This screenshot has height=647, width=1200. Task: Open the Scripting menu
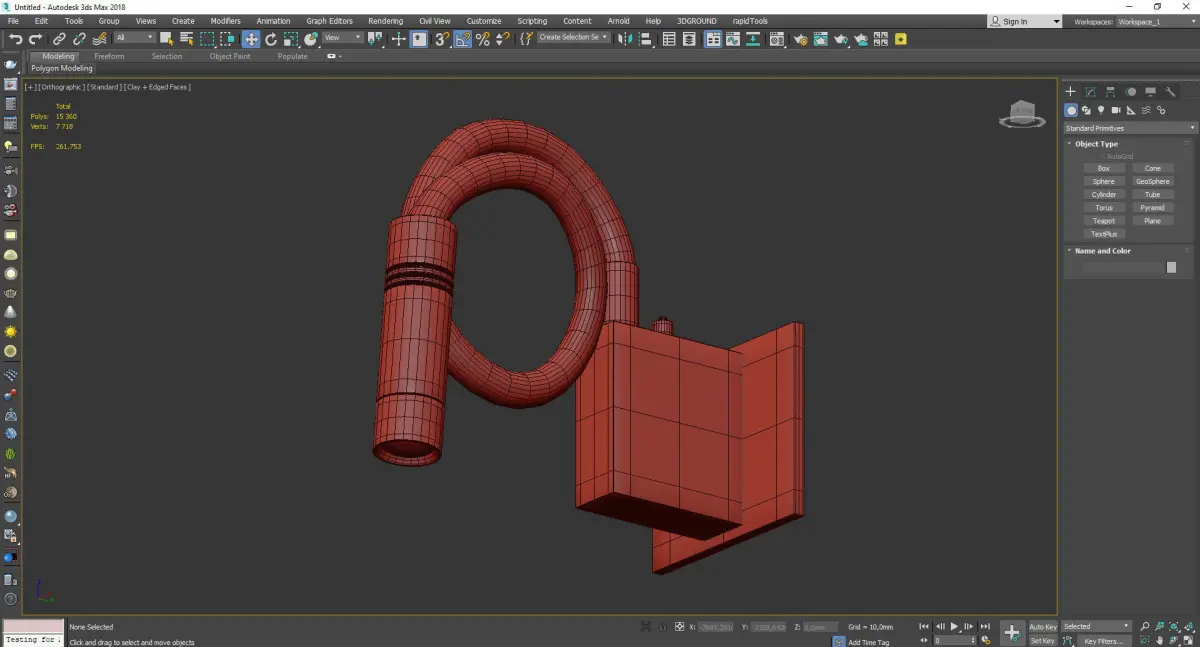point(532,21)
